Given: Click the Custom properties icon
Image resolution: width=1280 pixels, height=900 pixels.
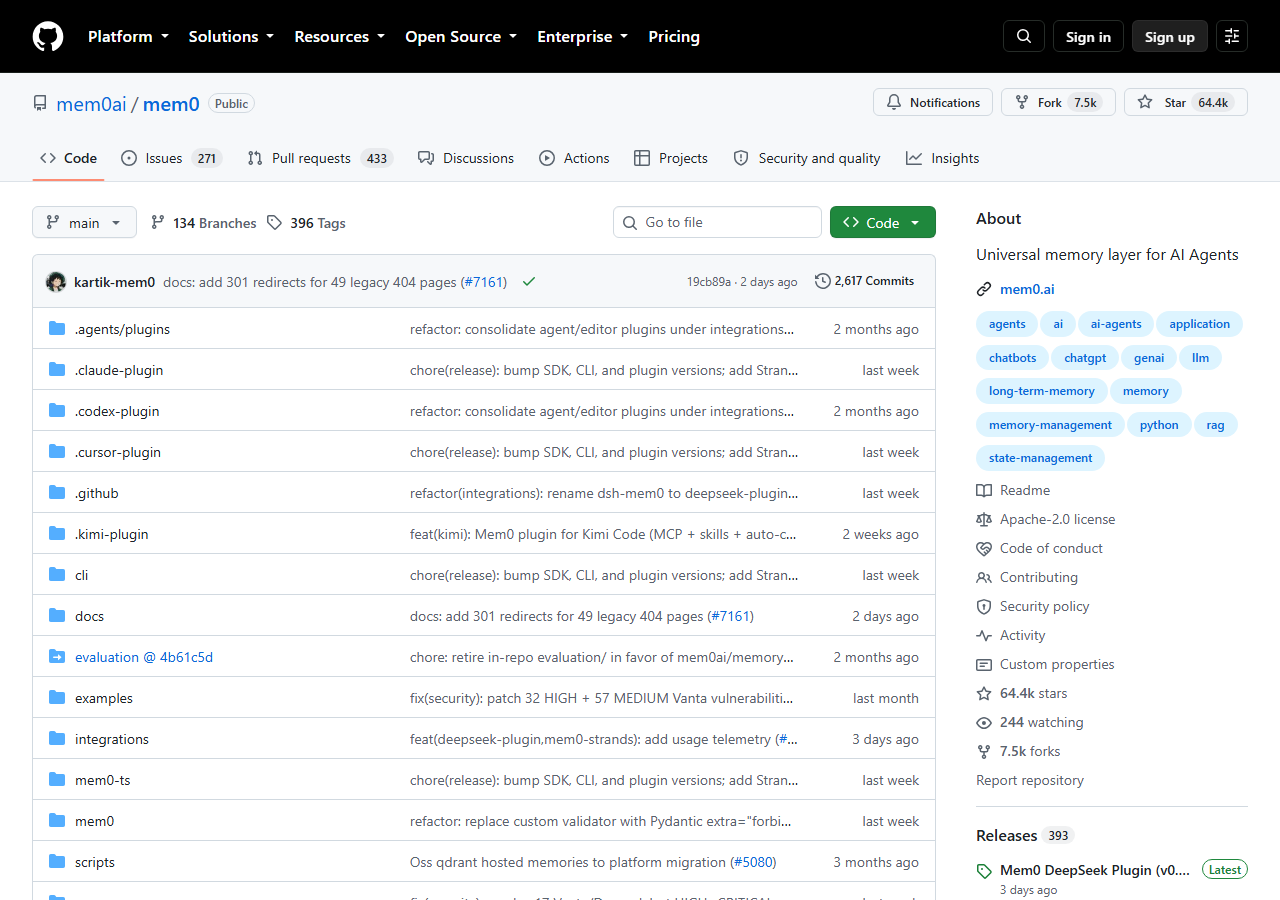Looking at the screenshot, I should tap(984, 664).
